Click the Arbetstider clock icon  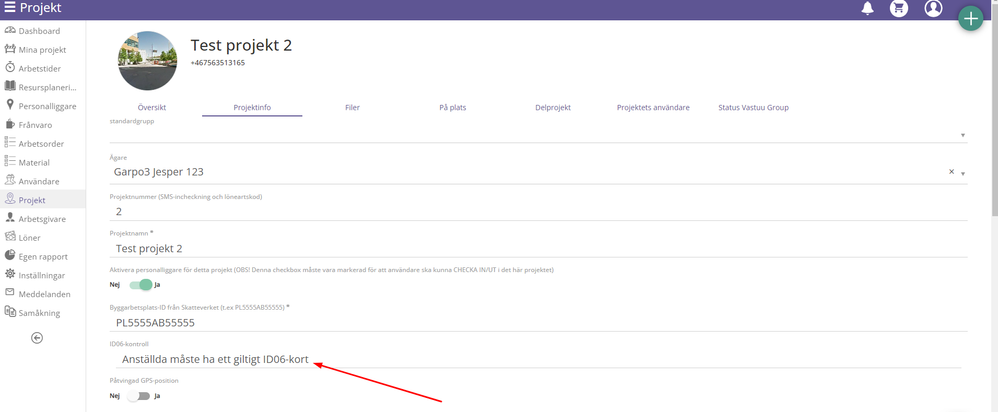pyautogui.click(x=10, y=67)
